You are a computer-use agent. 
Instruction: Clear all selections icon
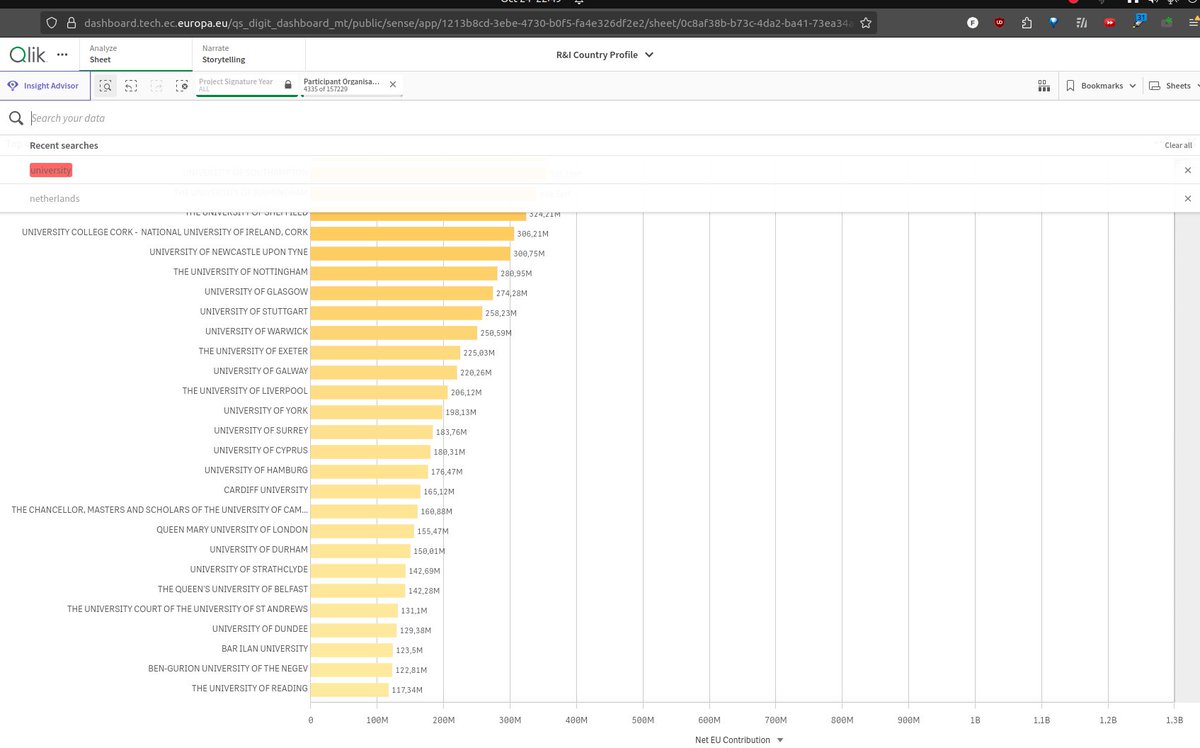coord(181,86)
